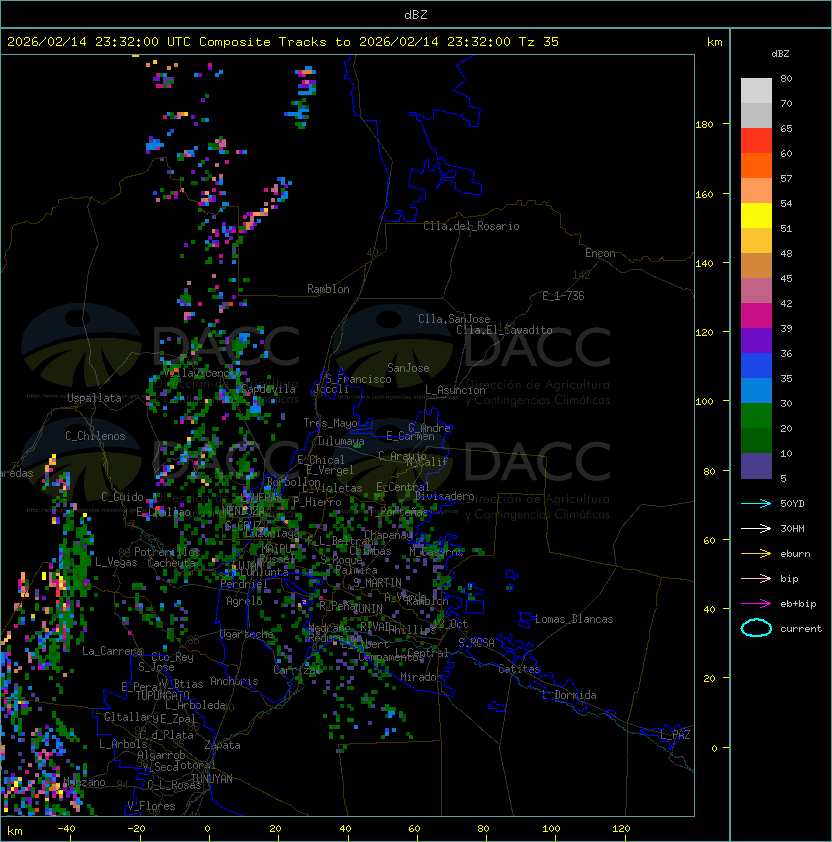Click the 'E_1-736' map label
832x842 pixels.
pos(563,296)
